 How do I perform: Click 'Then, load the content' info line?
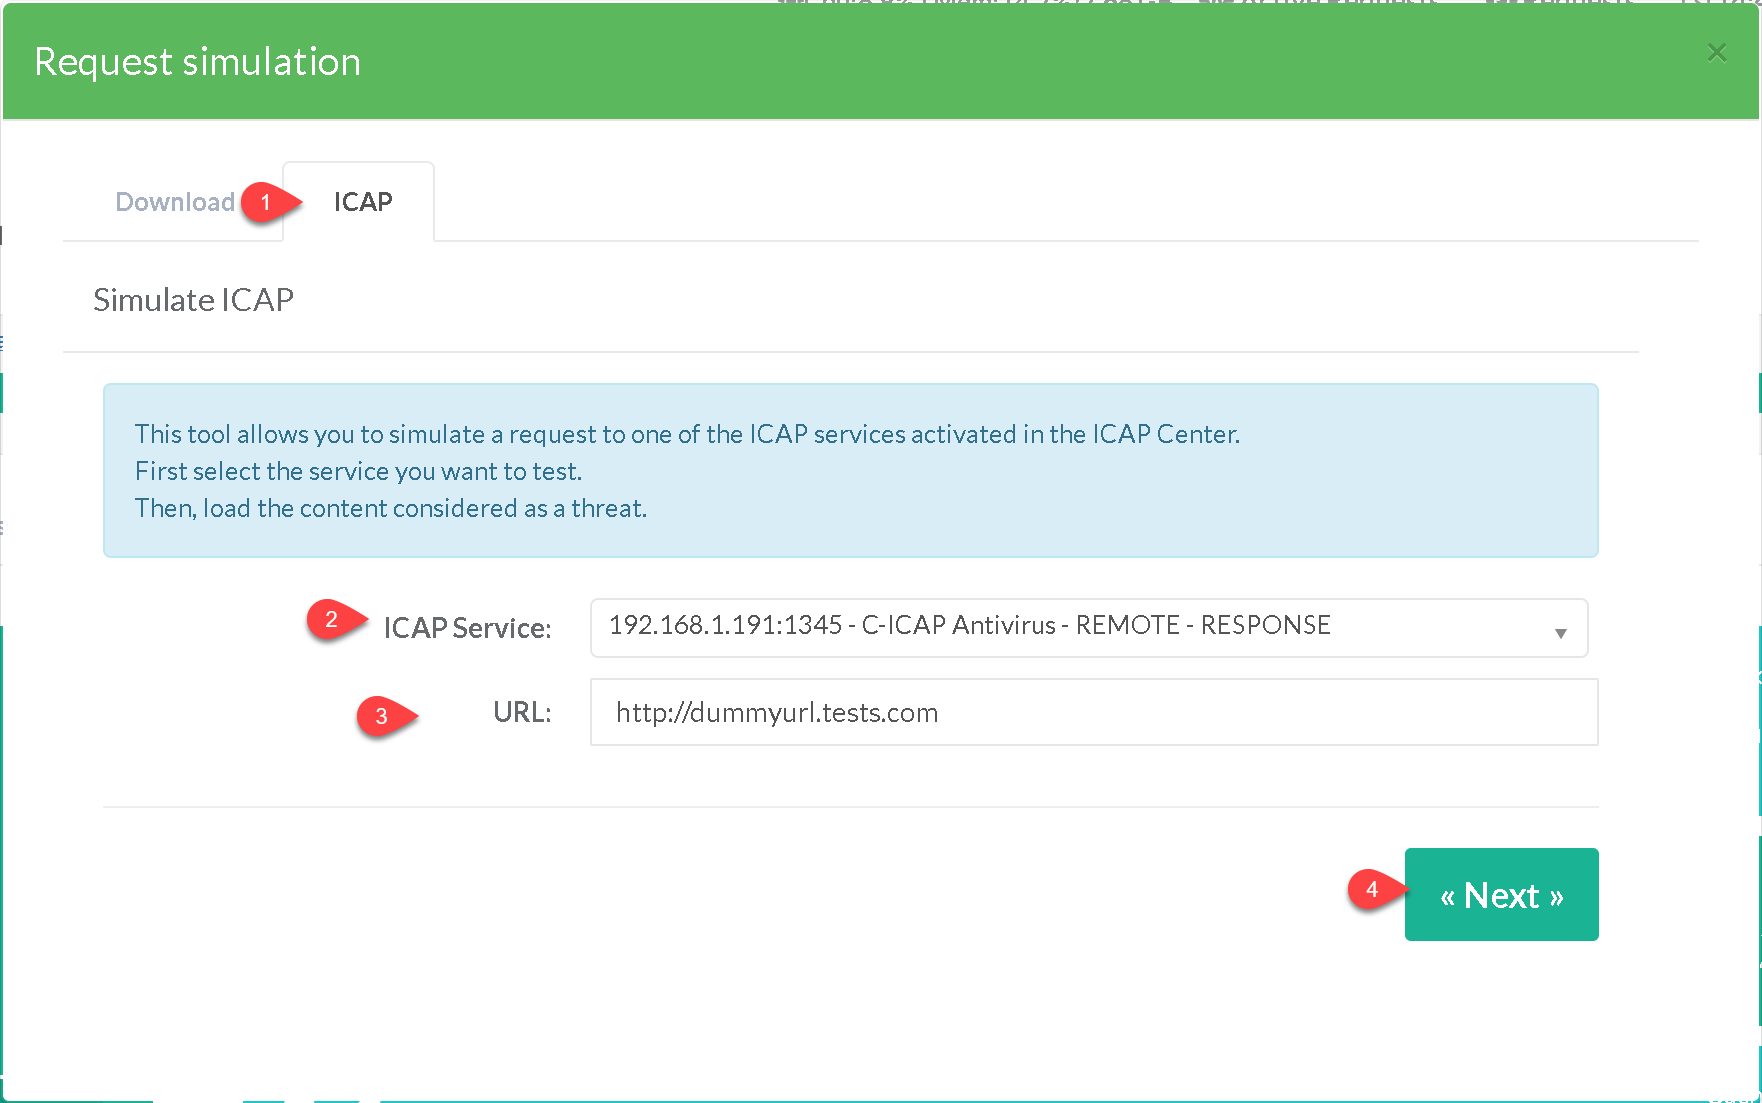pyautogui.click(x=390, y=508)
